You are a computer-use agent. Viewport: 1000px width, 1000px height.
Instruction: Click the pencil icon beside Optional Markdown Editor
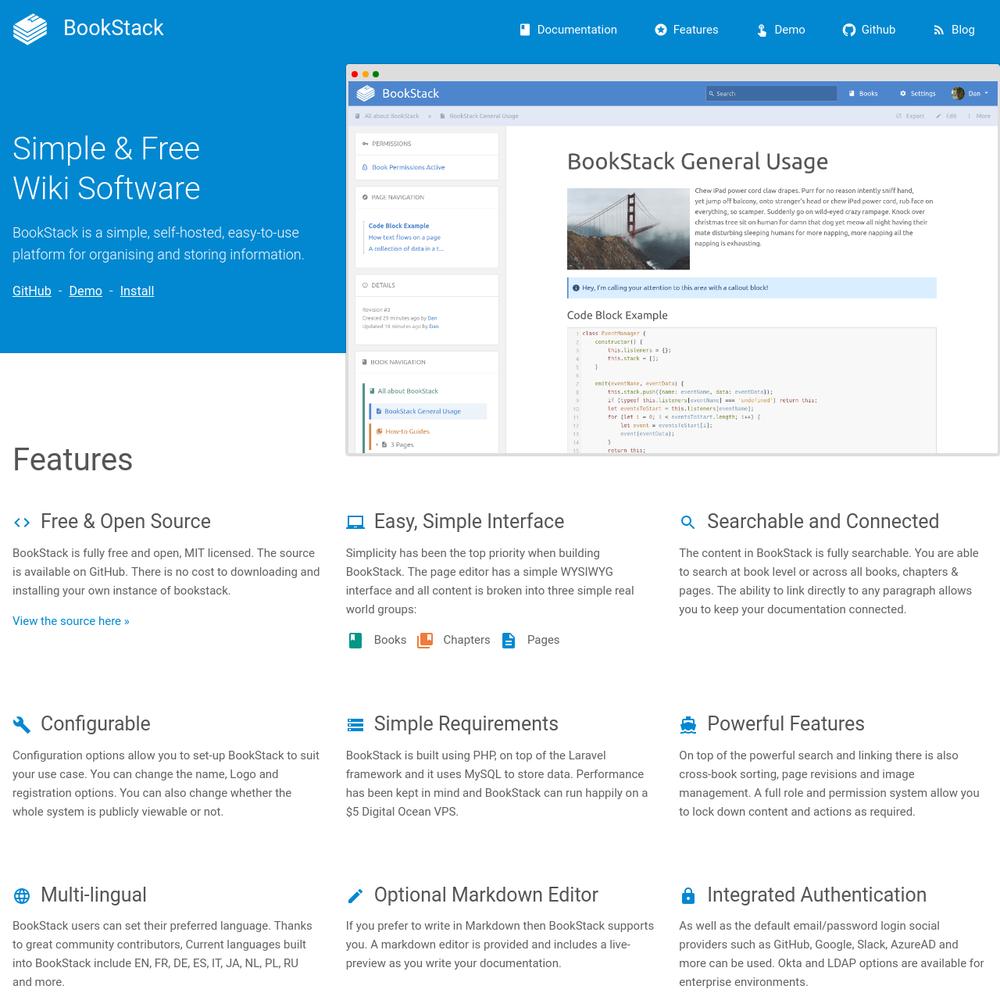pyautogui.click(x=355, y=895)
